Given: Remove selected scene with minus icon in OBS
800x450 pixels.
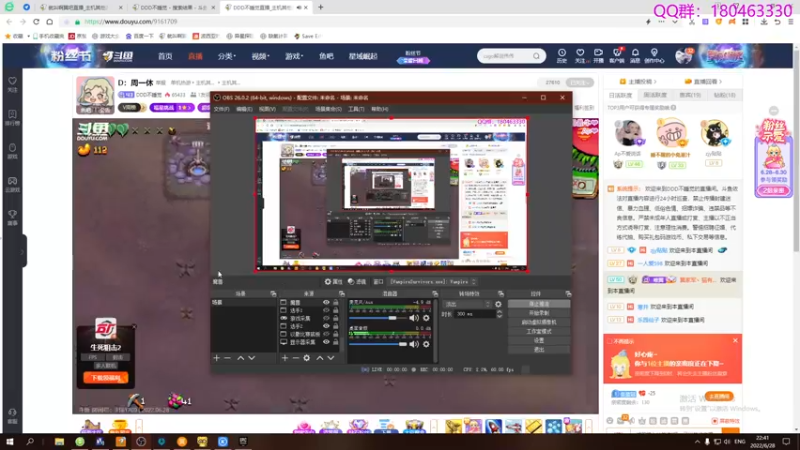Looking at the screenshot, I should [228, 358].
